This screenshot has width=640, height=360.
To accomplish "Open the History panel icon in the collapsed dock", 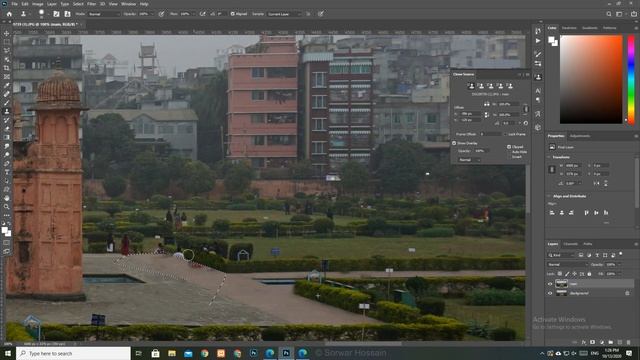I will click(538, 31).
